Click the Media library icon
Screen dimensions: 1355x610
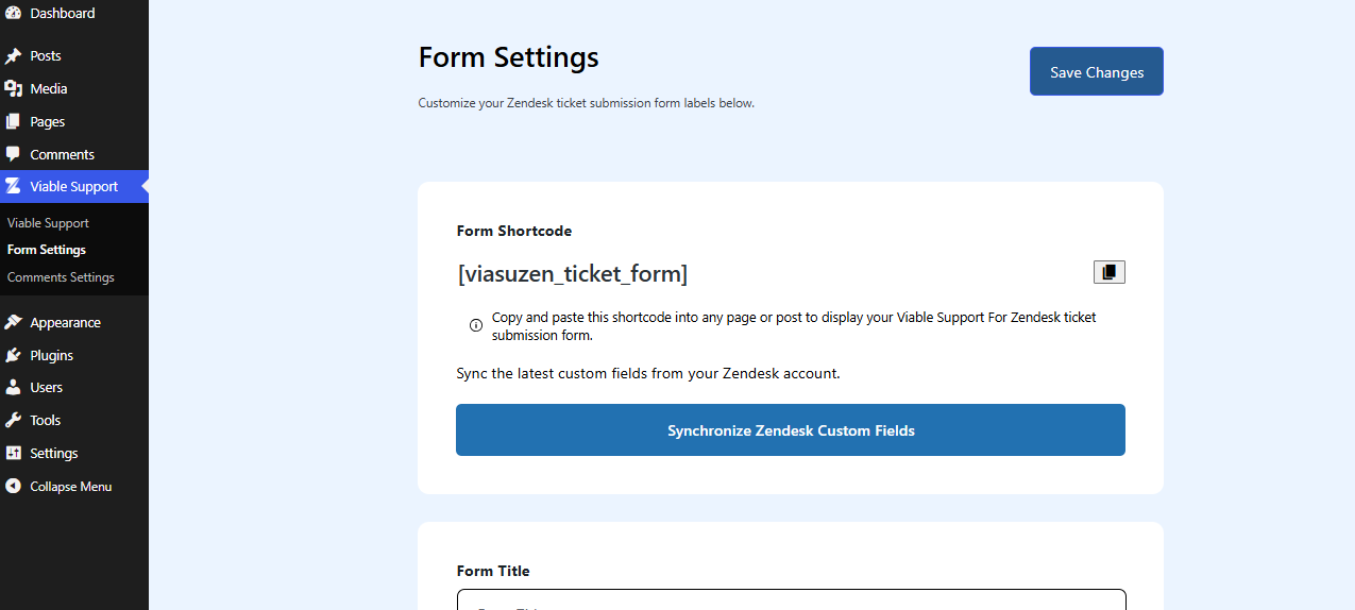click(x=13, y=89)
